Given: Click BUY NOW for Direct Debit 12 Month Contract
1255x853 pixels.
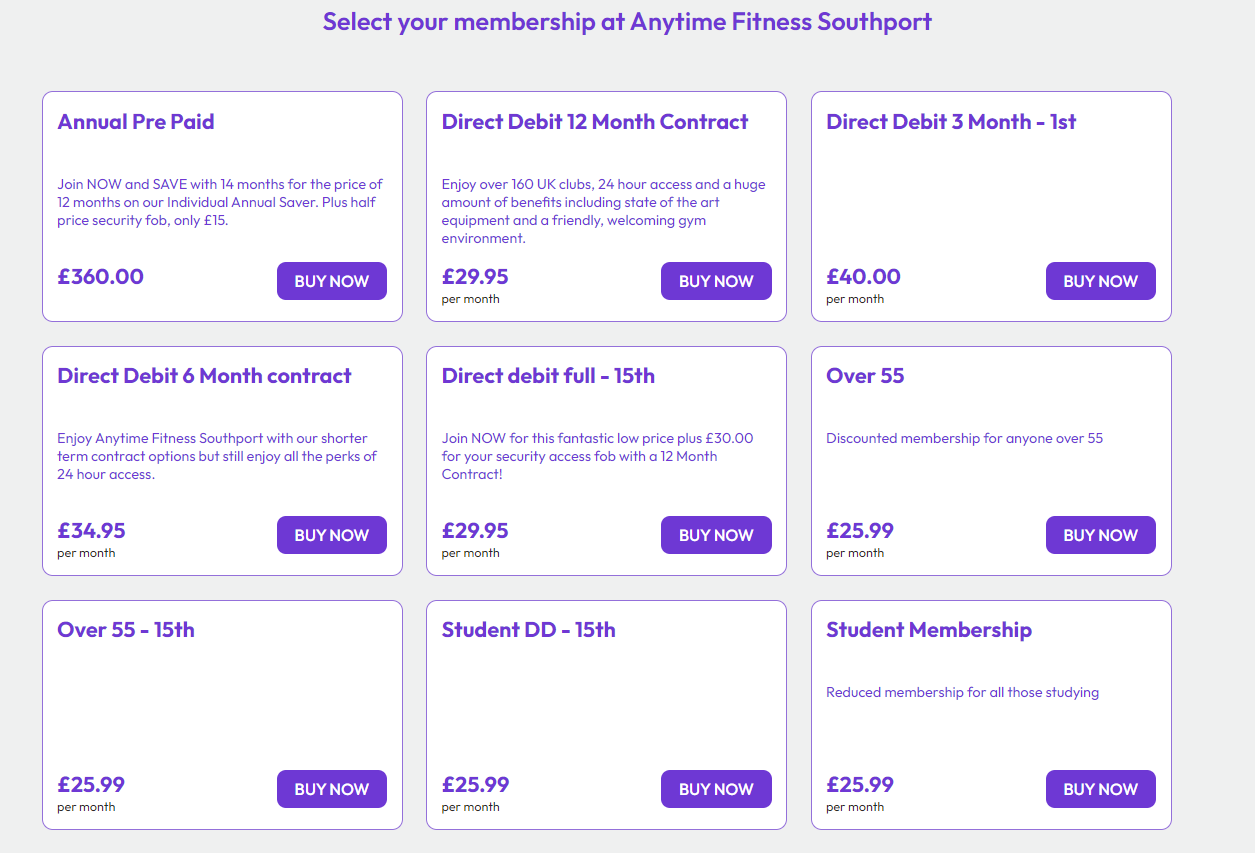Looking at the screenshot, I should [716, 281].
